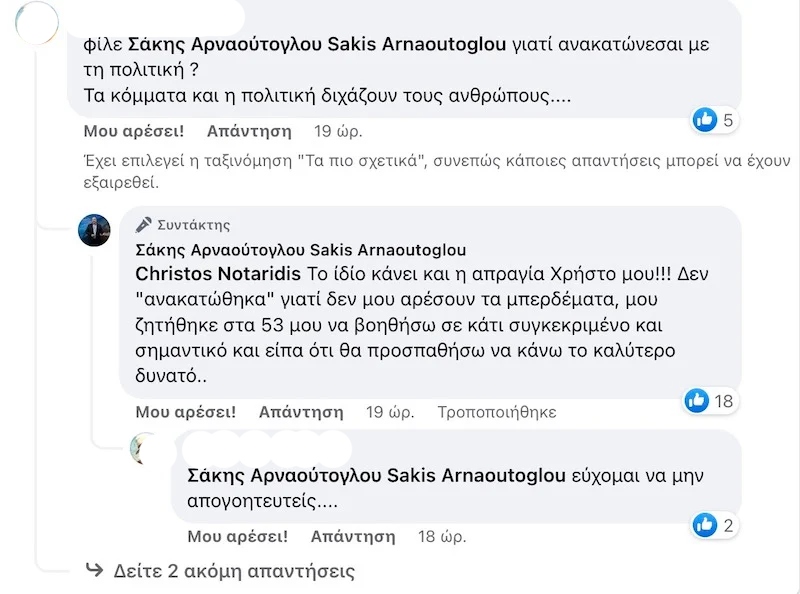This screenshot has width=800, height=594.
Task: Open author name link above Christos Notaridis
Action: click(300, 249)
